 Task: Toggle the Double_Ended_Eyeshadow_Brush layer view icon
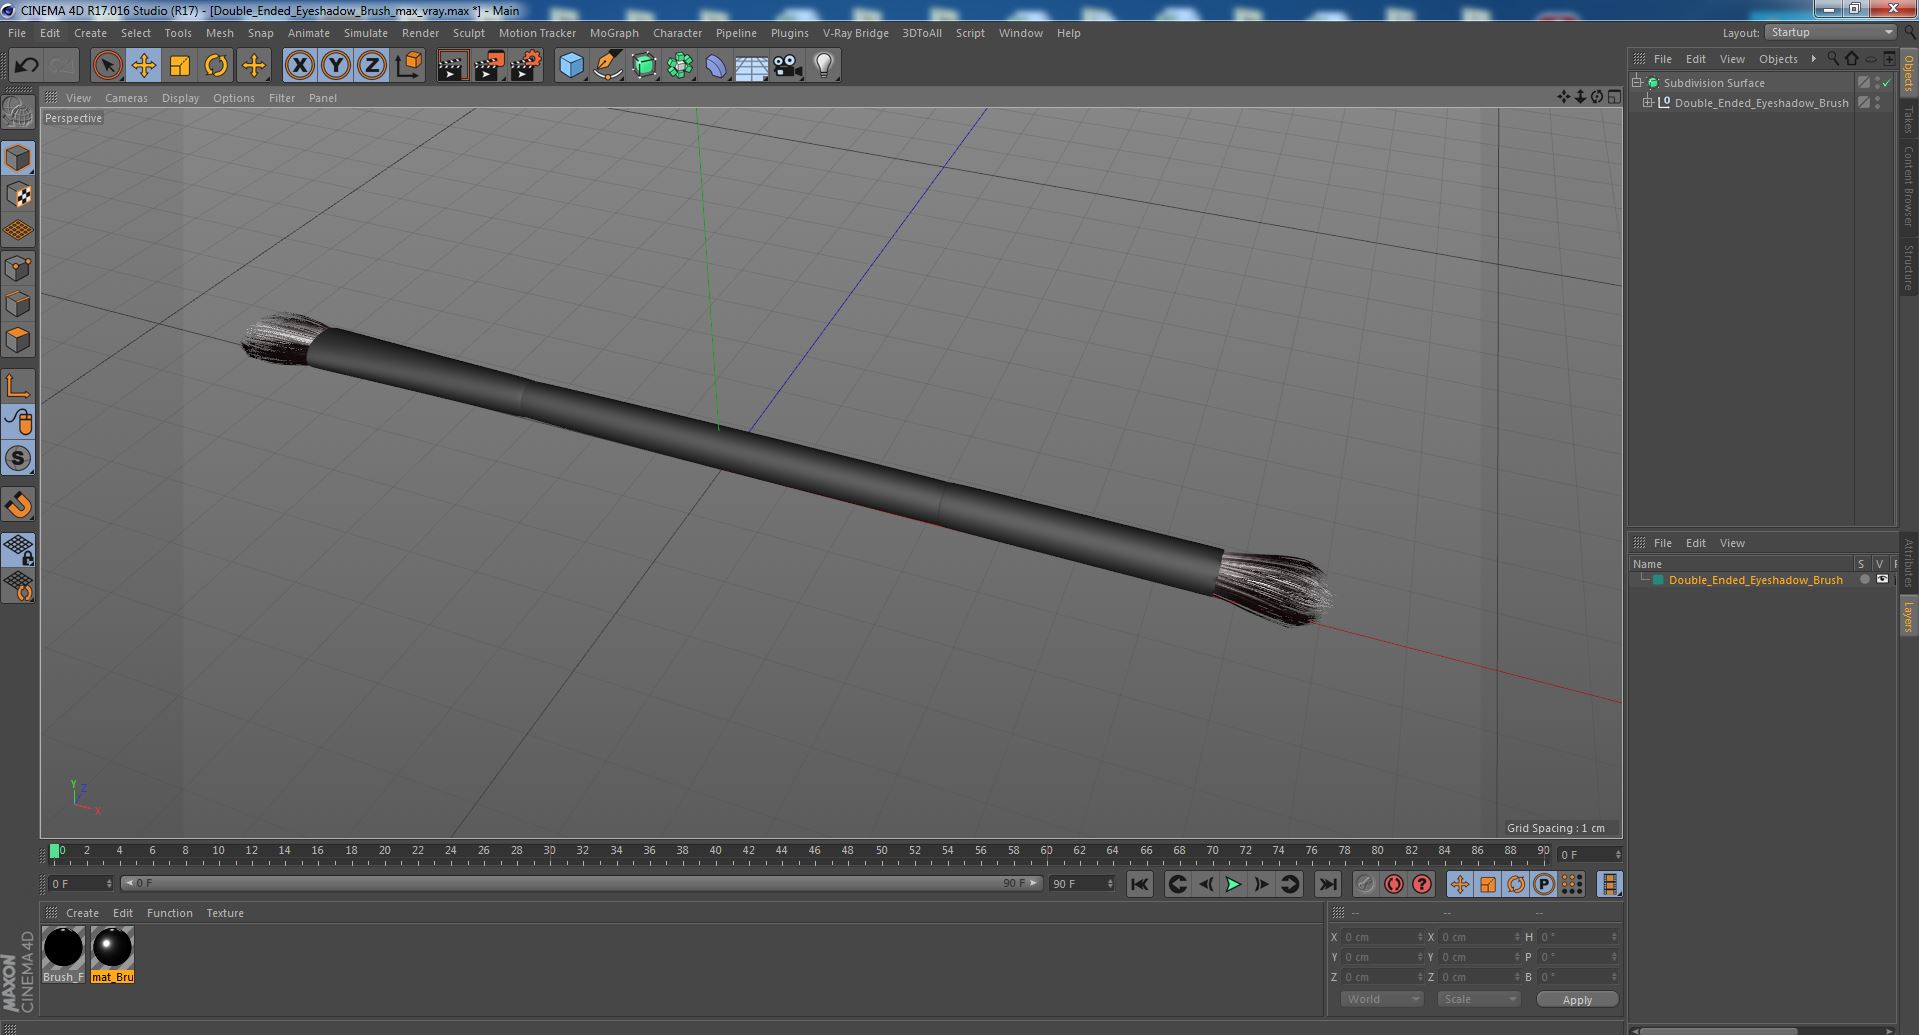(1882, 580)
